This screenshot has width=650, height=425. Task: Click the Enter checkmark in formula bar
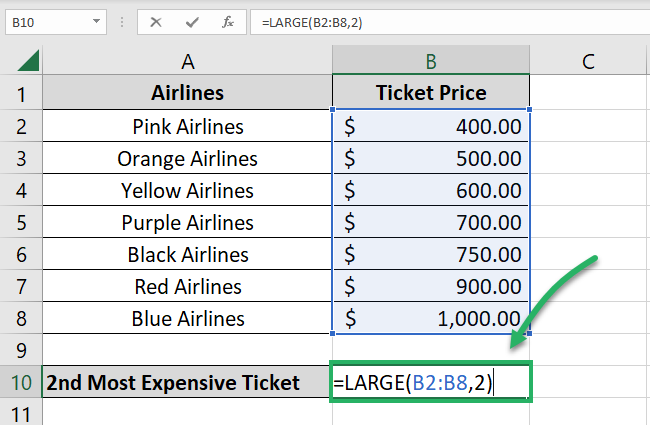pyautogui.click(x=192, y=20)
